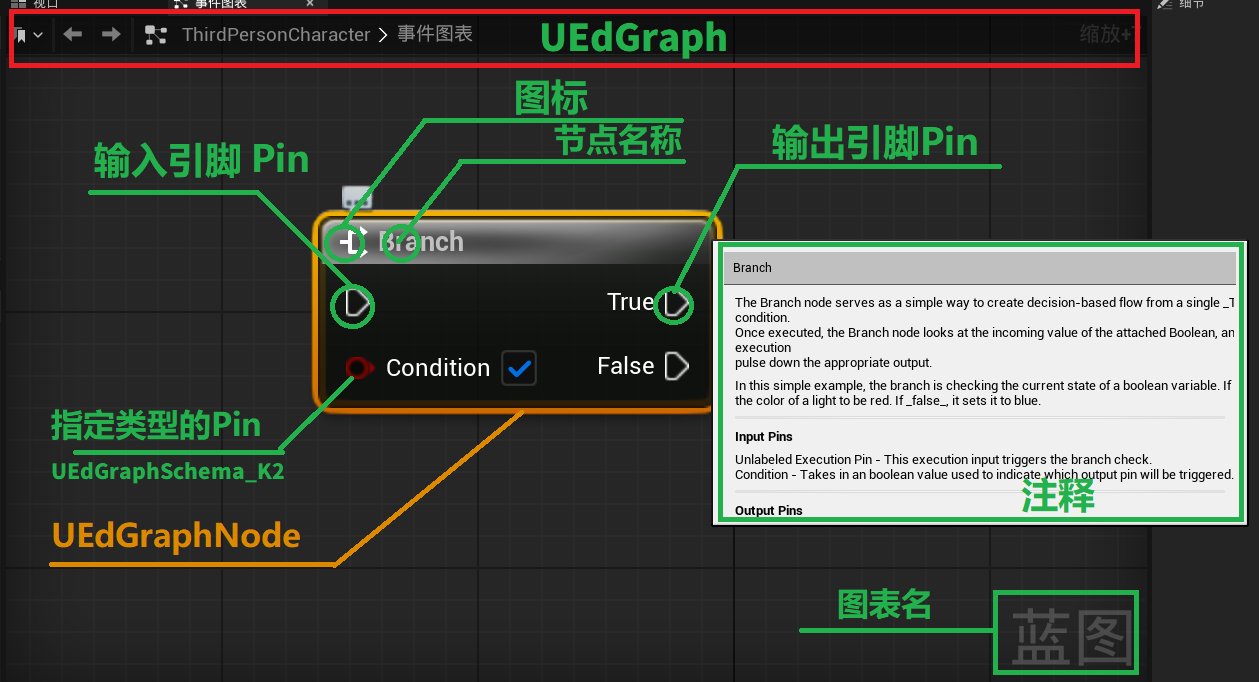The height and width of the screenshot is (682, 1259).
Task: Click the Input Pins heading in the tooltip
Action: click(x=764, y=437)
